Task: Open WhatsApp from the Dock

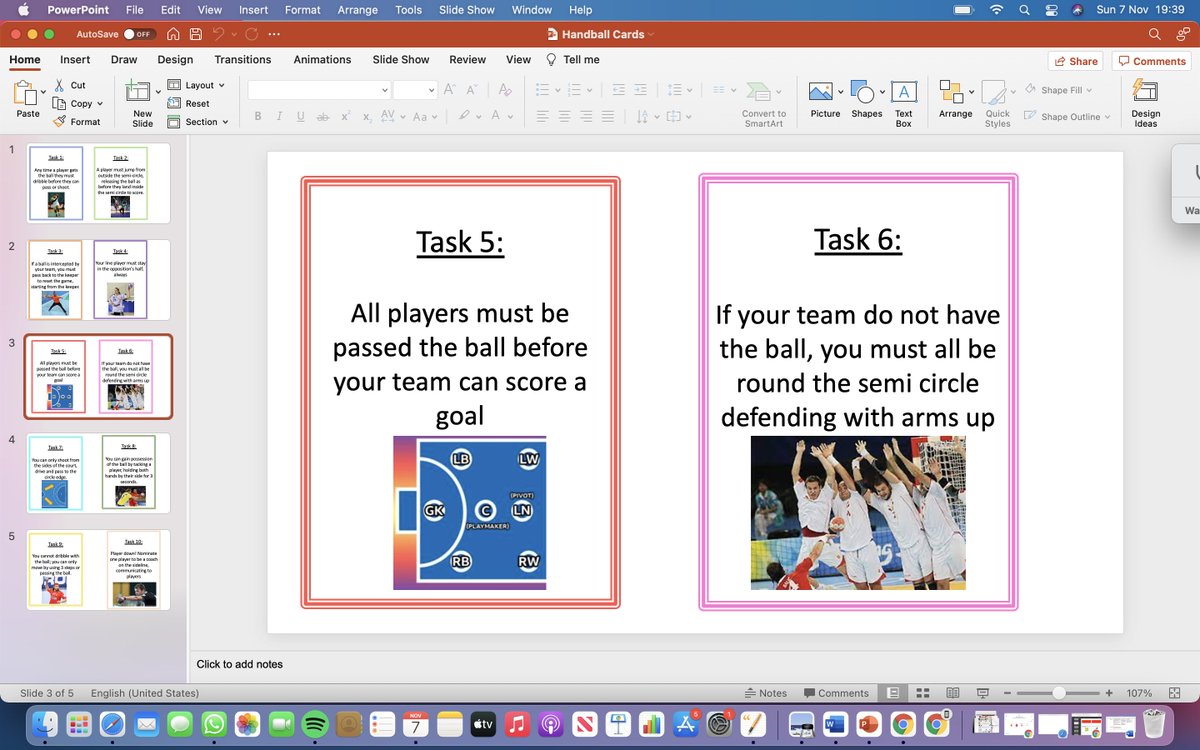Action: pos(214,723)
